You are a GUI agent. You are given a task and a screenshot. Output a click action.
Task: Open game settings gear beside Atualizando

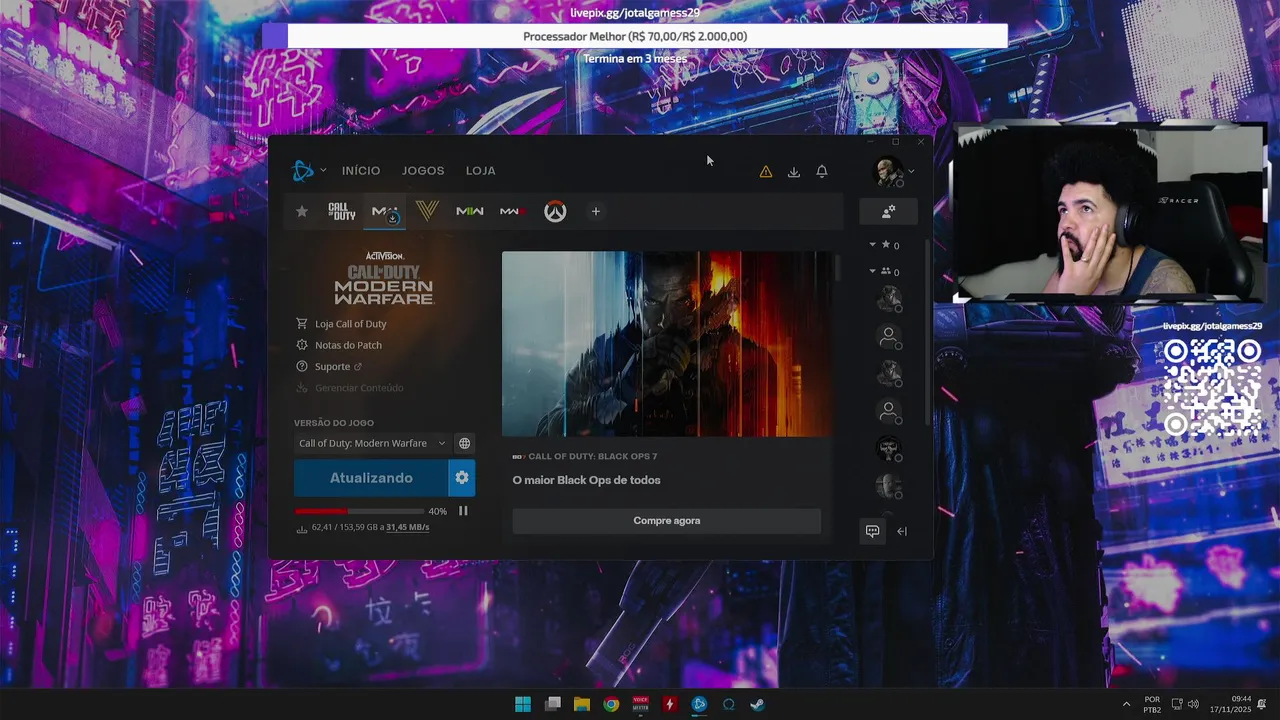click(462, 478)
